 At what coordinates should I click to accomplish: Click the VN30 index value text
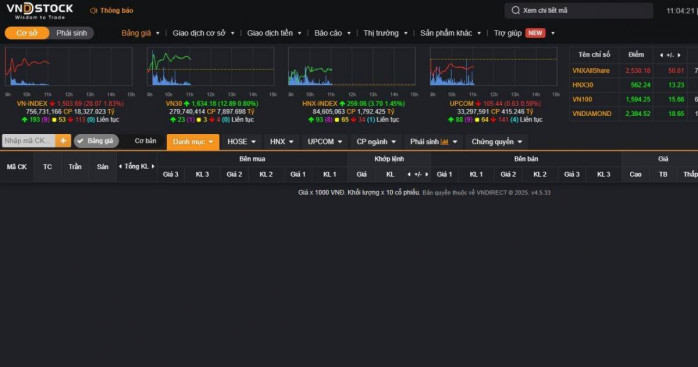click(x=225, y=103)
